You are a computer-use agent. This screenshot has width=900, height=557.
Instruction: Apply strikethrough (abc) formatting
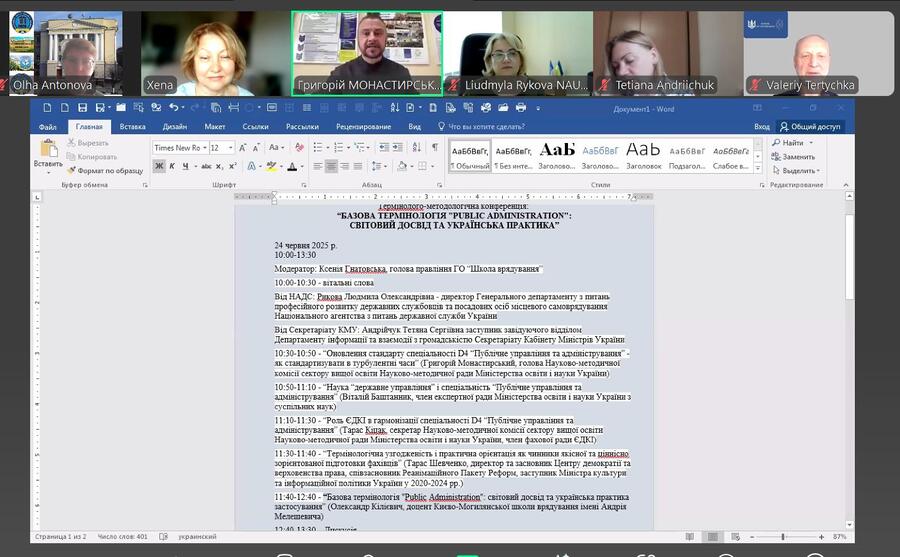tap(207, 167)
